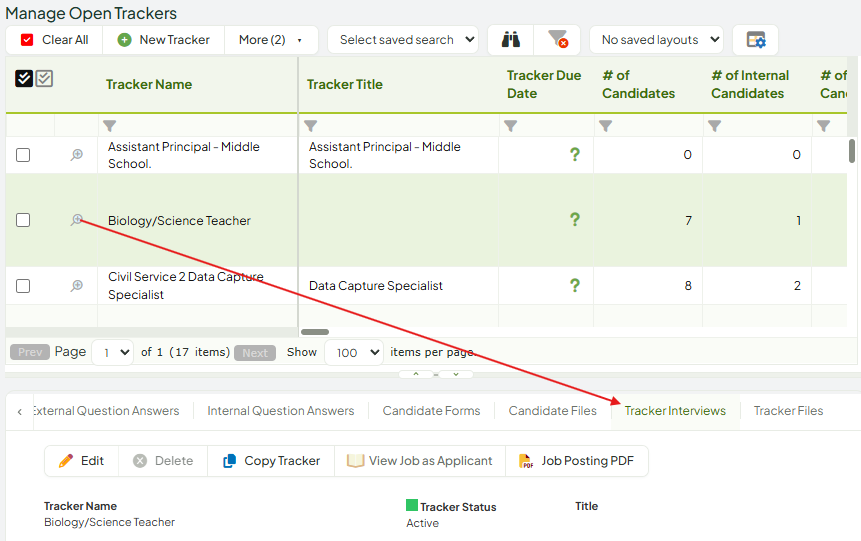Select the Tracker Files tab
Viewport: 861px width, 541px height.
coord(788,411)
